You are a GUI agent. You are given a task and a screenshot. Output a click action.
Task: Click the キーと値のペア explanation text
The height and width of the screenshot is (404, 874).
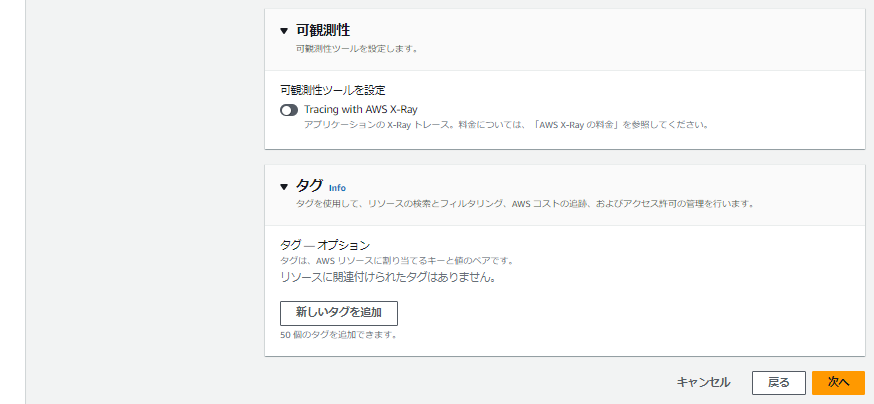pyautogui.click(x=396, y=260)
